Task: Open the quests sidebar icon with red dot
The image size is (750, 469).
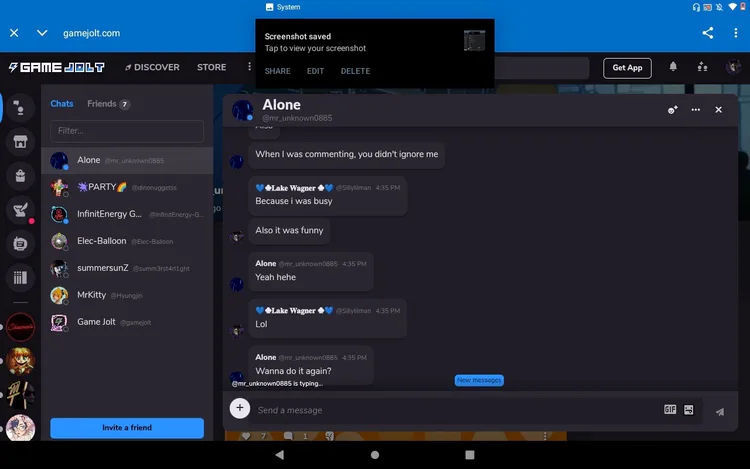Action: (20, 210)
